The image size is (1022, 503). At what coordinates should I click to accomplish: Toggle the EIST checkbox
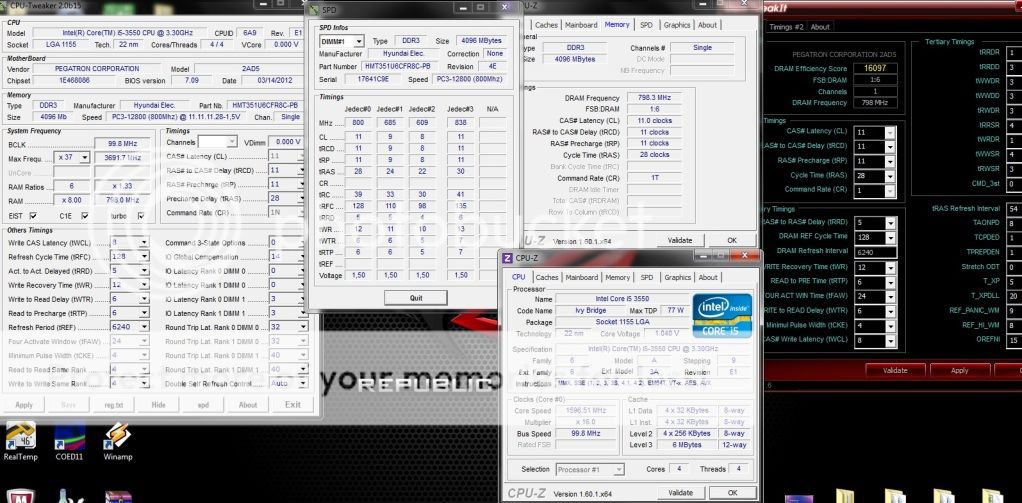click(x=34, y=215)
